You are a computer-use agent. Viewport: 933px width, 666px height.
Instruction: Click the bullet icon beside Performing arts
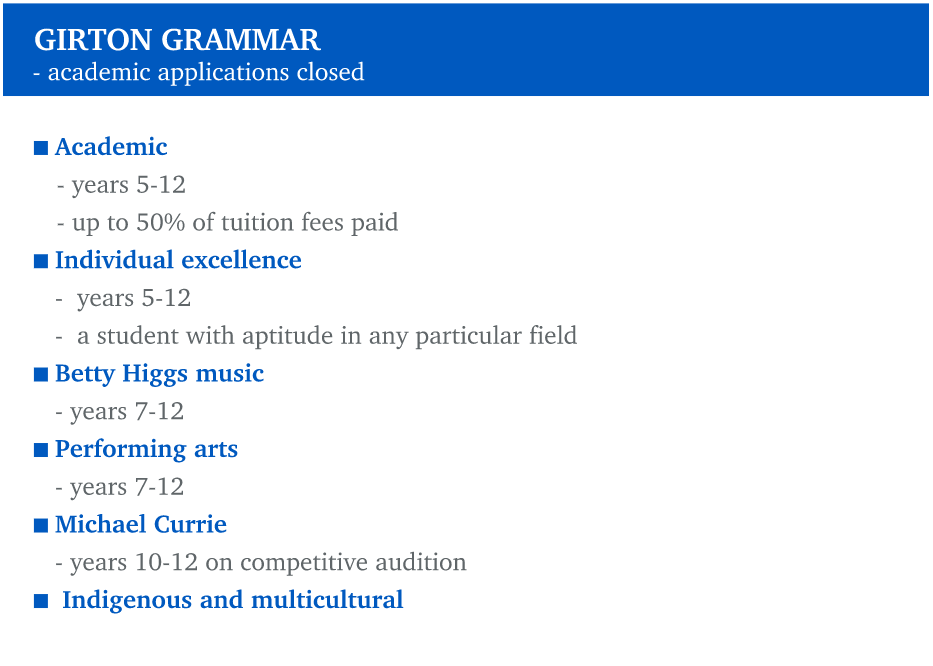(40, 450)
